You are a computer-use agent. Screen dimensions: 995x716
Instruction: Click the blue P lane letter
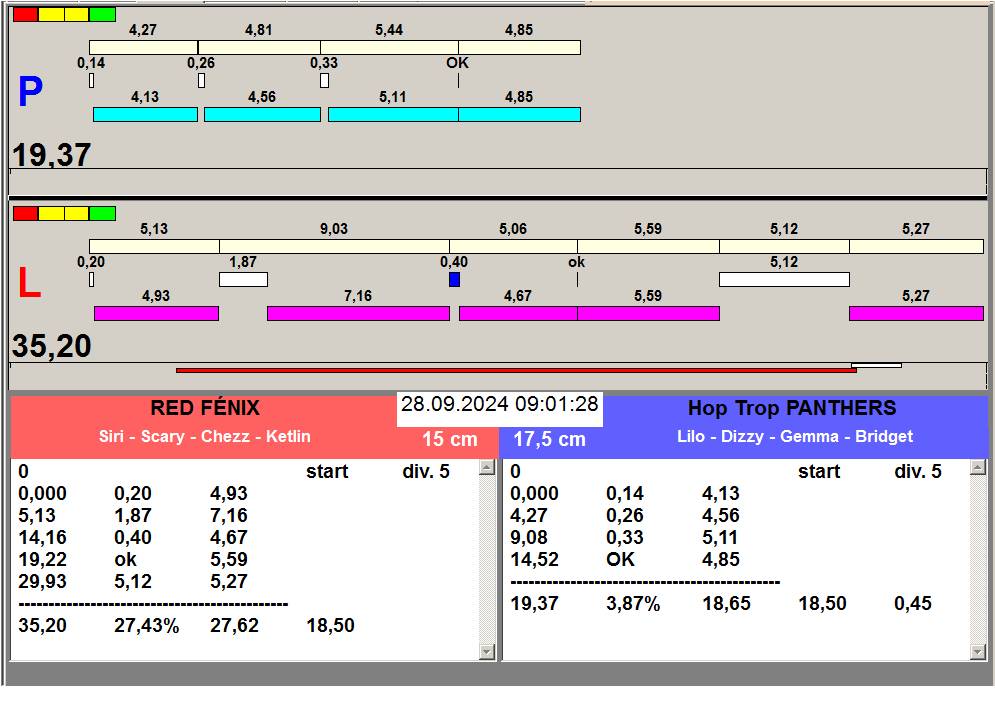(x=30, y=93)
